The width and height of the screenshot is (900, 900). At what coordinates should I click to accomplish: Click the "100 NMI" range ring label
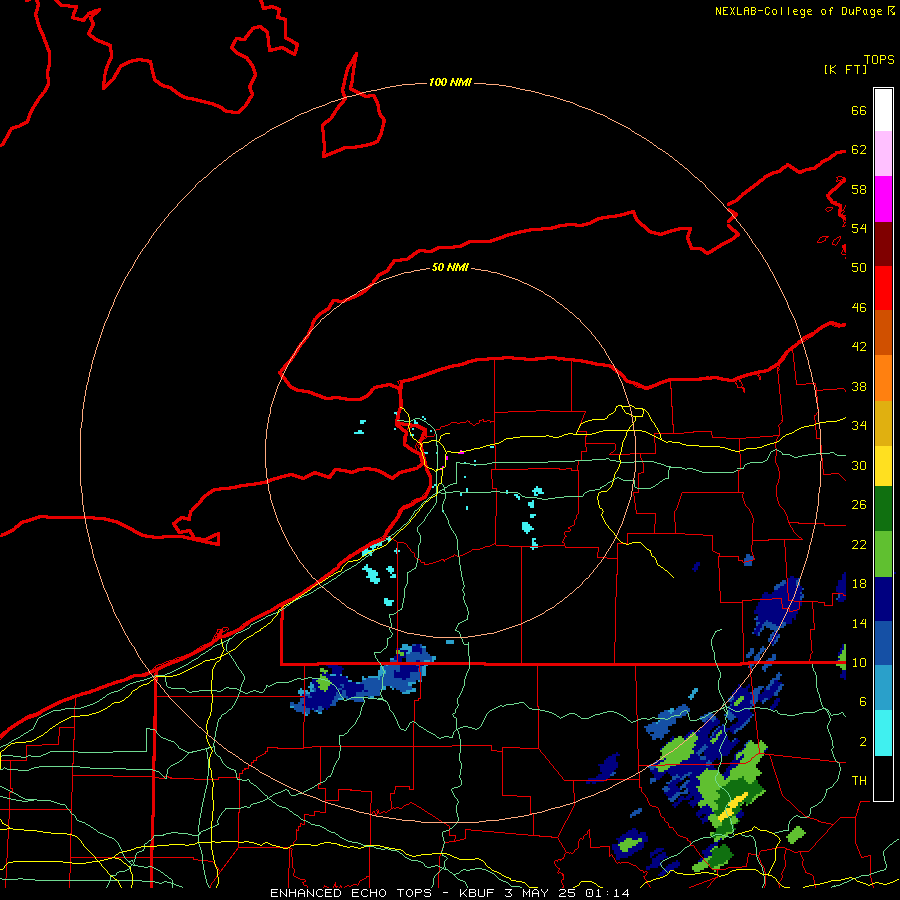click(x=450, y=82)
